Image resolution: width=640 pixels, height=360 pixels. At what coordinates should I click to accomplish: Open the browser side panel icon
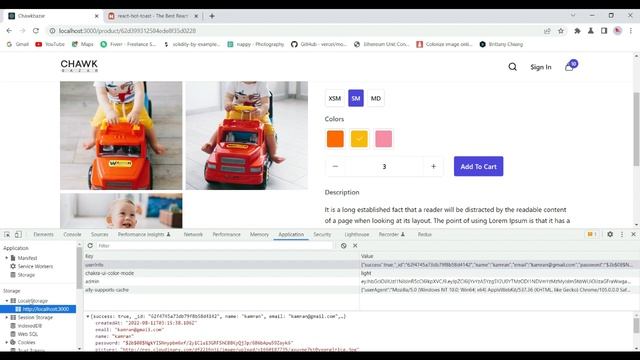604,31
